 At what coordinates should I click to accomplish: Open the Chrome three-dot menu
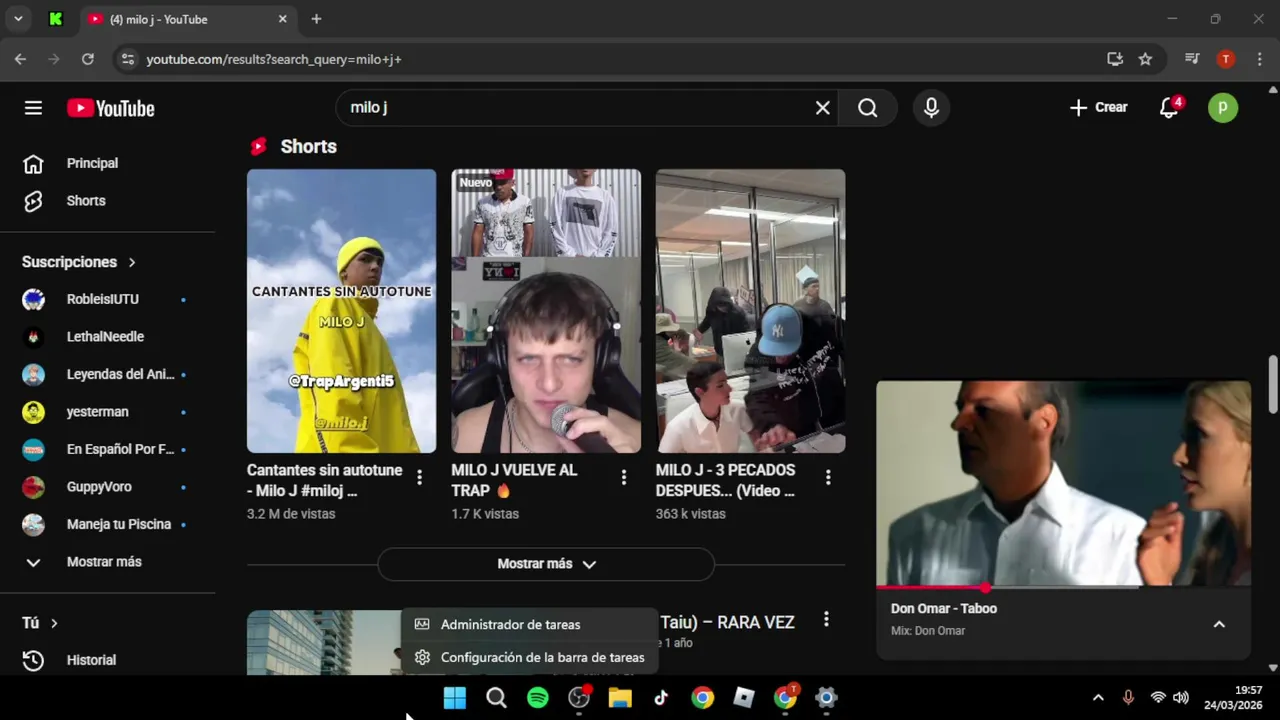click(1259, 59)
